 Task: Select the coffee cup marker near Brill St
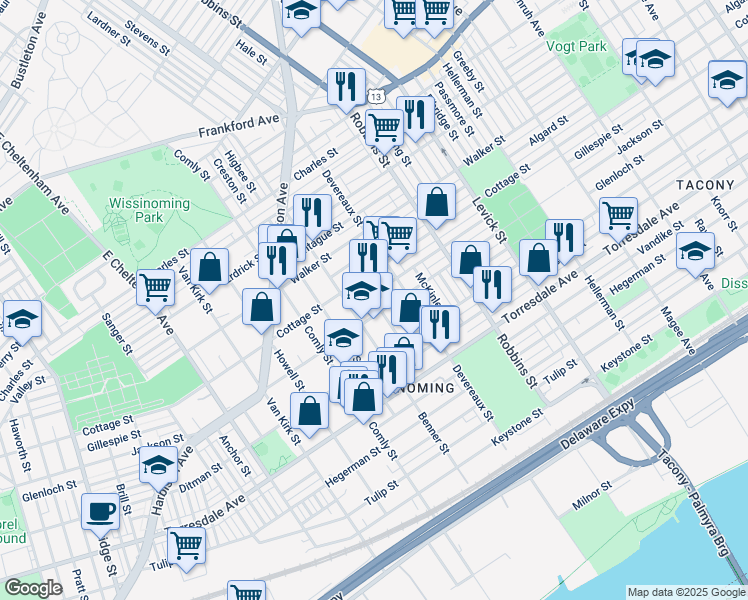pyautogui.click(x=100, y=513)
